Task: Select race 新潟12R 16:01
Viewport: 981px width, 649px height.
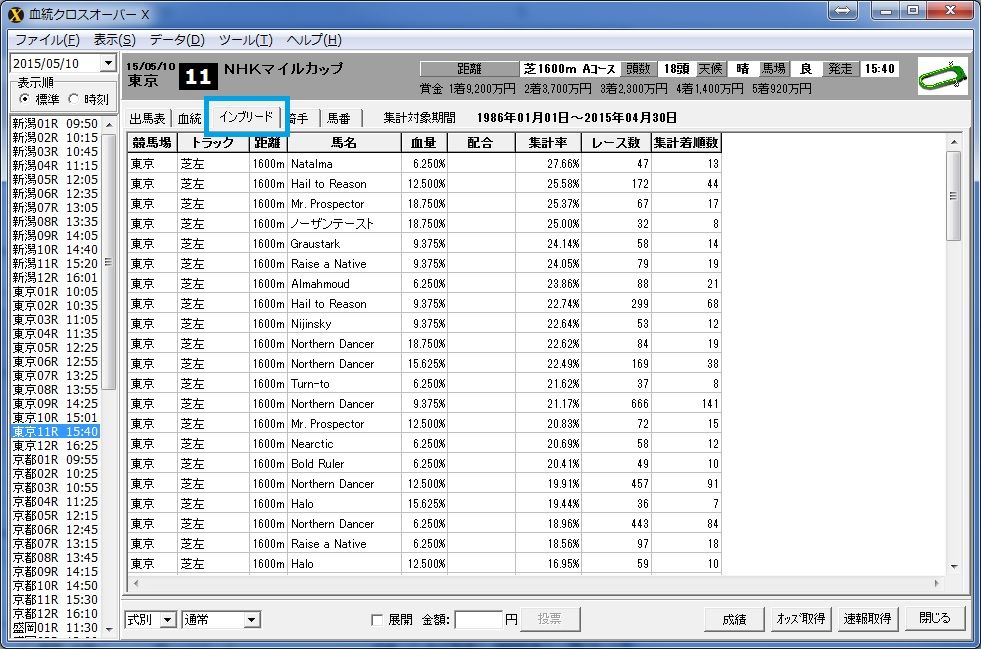Action: (x=56, y=277)
